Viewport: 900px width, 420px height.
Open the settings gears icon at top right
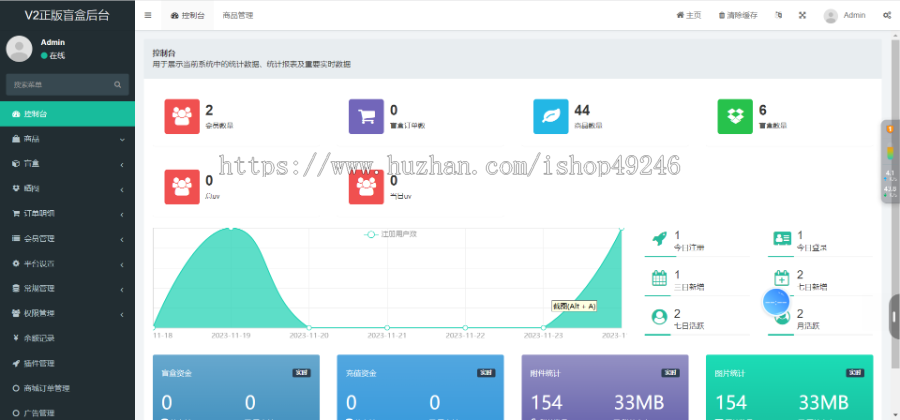click(x=887, y=15)
